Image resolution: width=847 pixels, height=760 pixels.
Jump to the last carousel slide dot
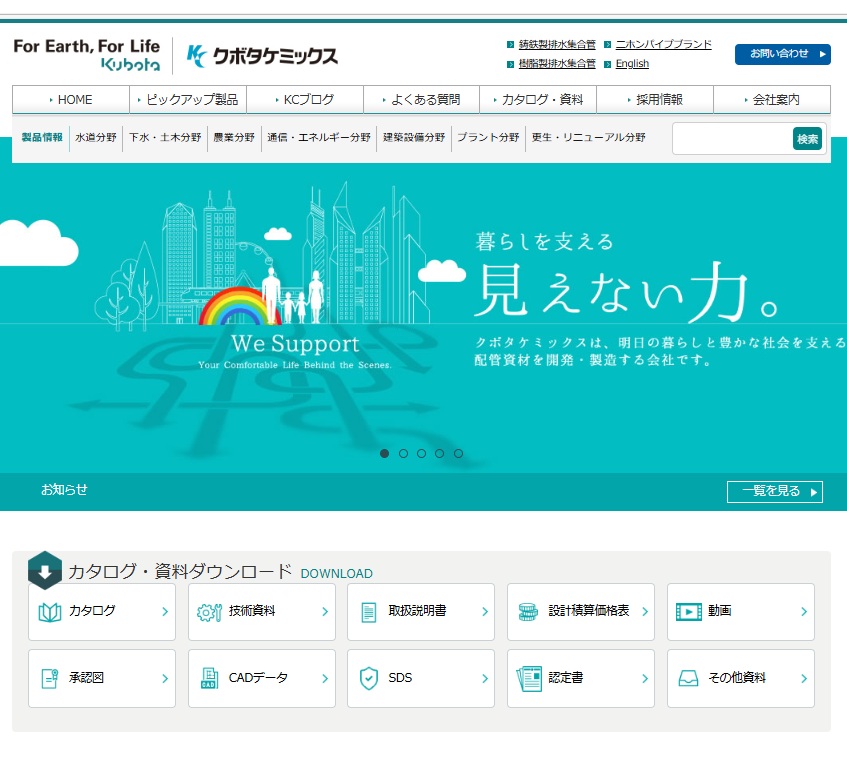[x=458, y=453]
